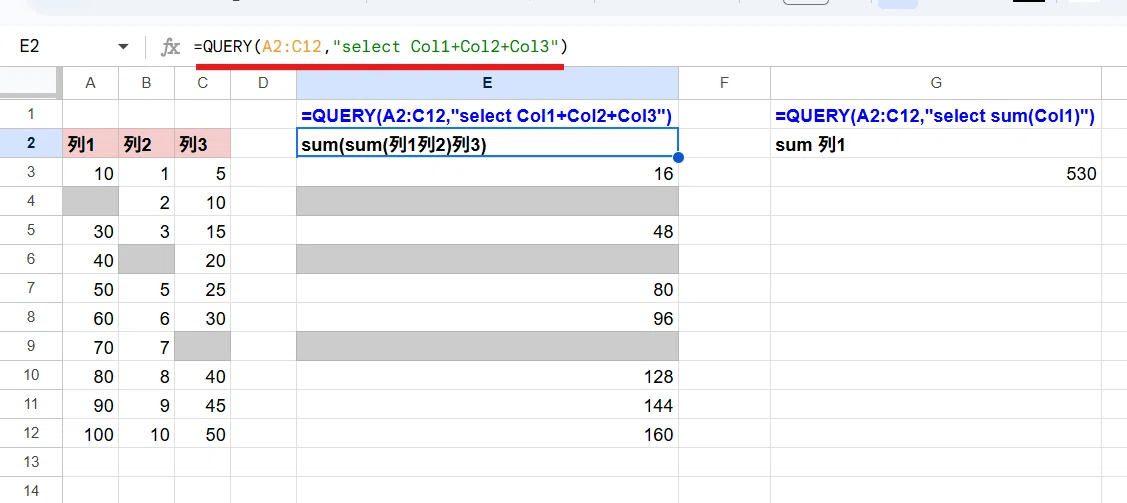This screenshot has width=1127, height=503.
Task: Click gray cell E4
Action: (x=487, y=202)
